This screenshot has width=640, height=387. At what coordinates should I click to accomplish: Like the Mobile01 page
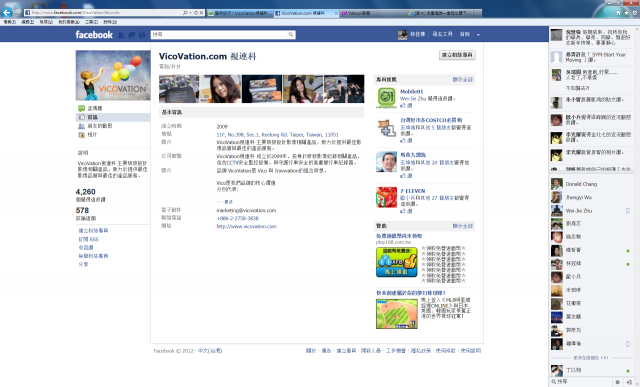tap(406, 105)
